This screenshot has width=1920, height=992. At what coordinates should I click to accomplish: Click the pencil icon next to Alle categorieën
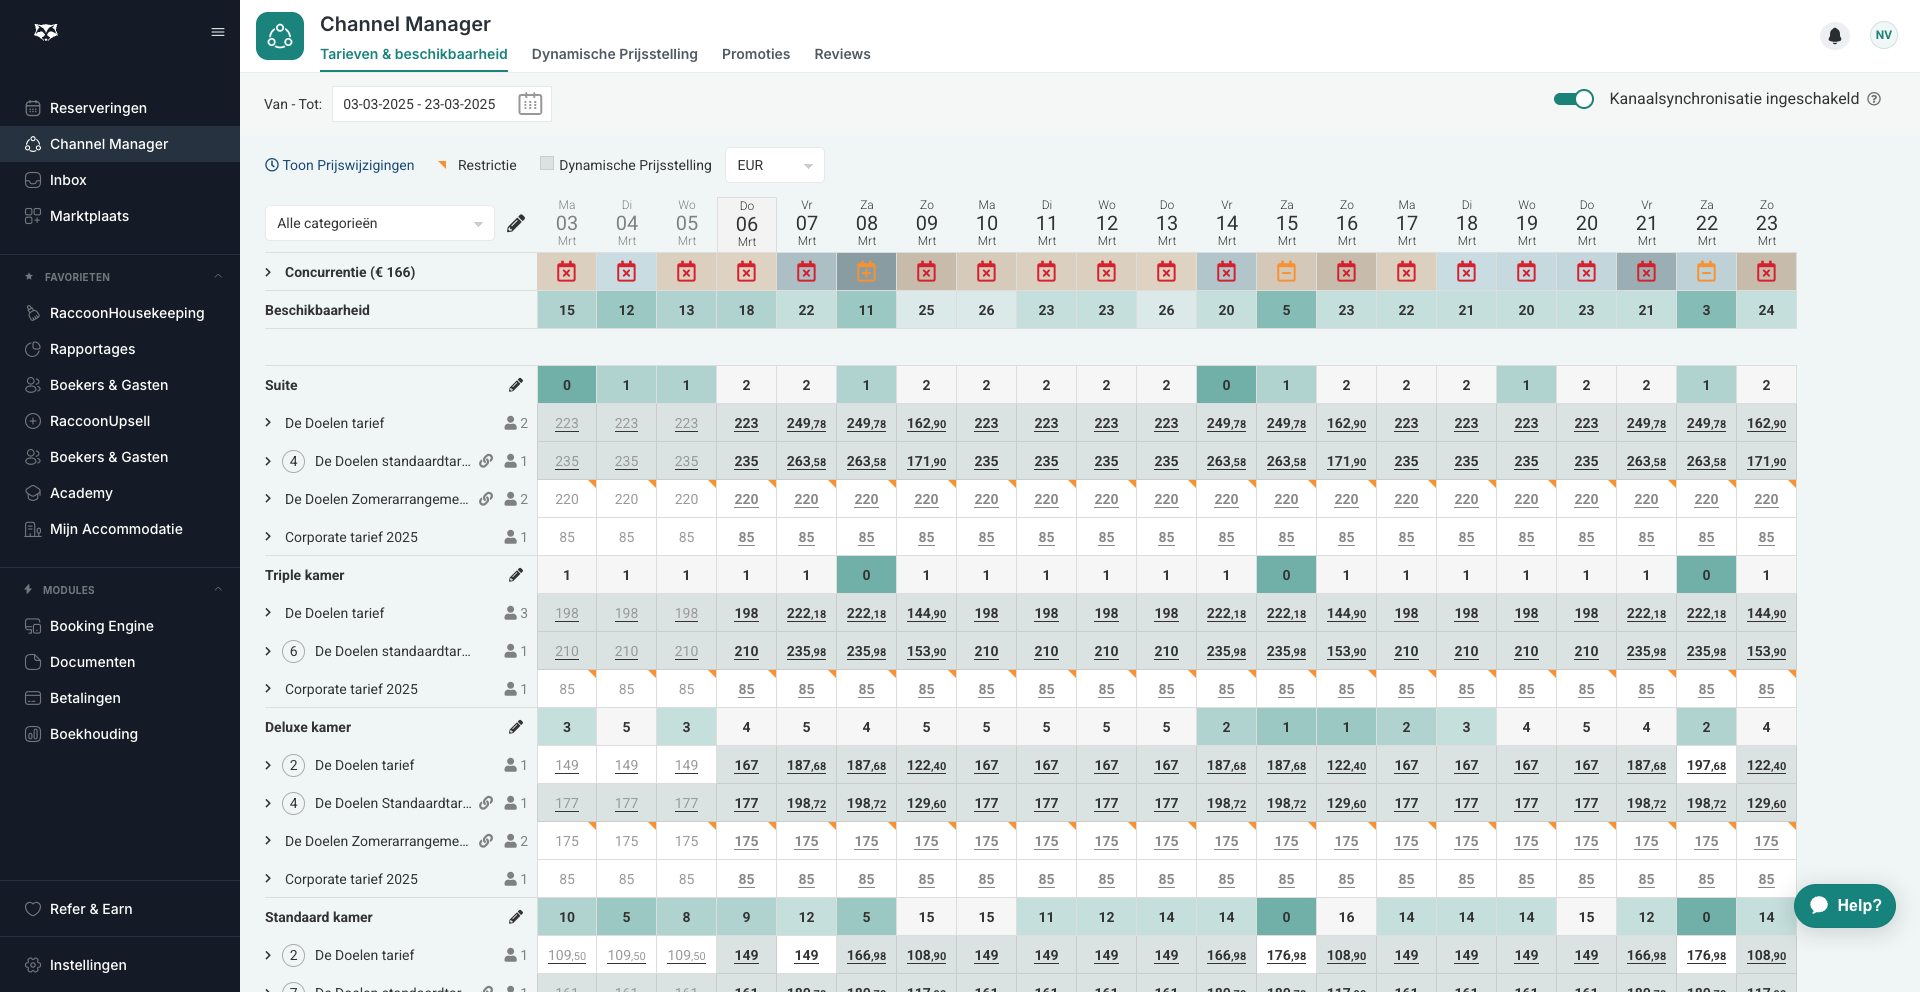click(516, 223)
